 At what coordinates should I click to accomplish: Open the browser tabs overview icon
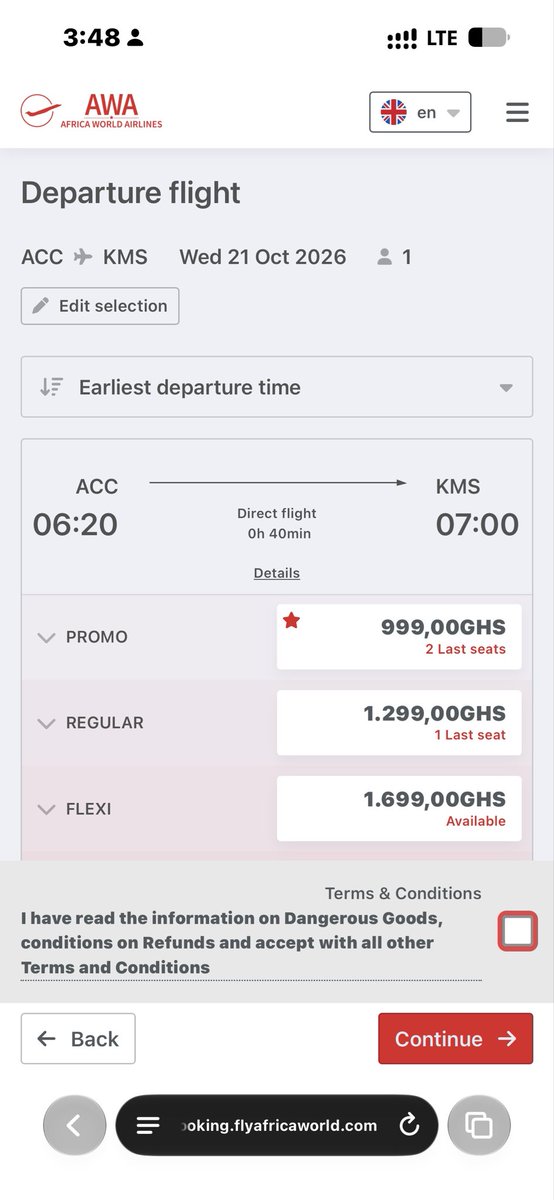coord(479,1126)
